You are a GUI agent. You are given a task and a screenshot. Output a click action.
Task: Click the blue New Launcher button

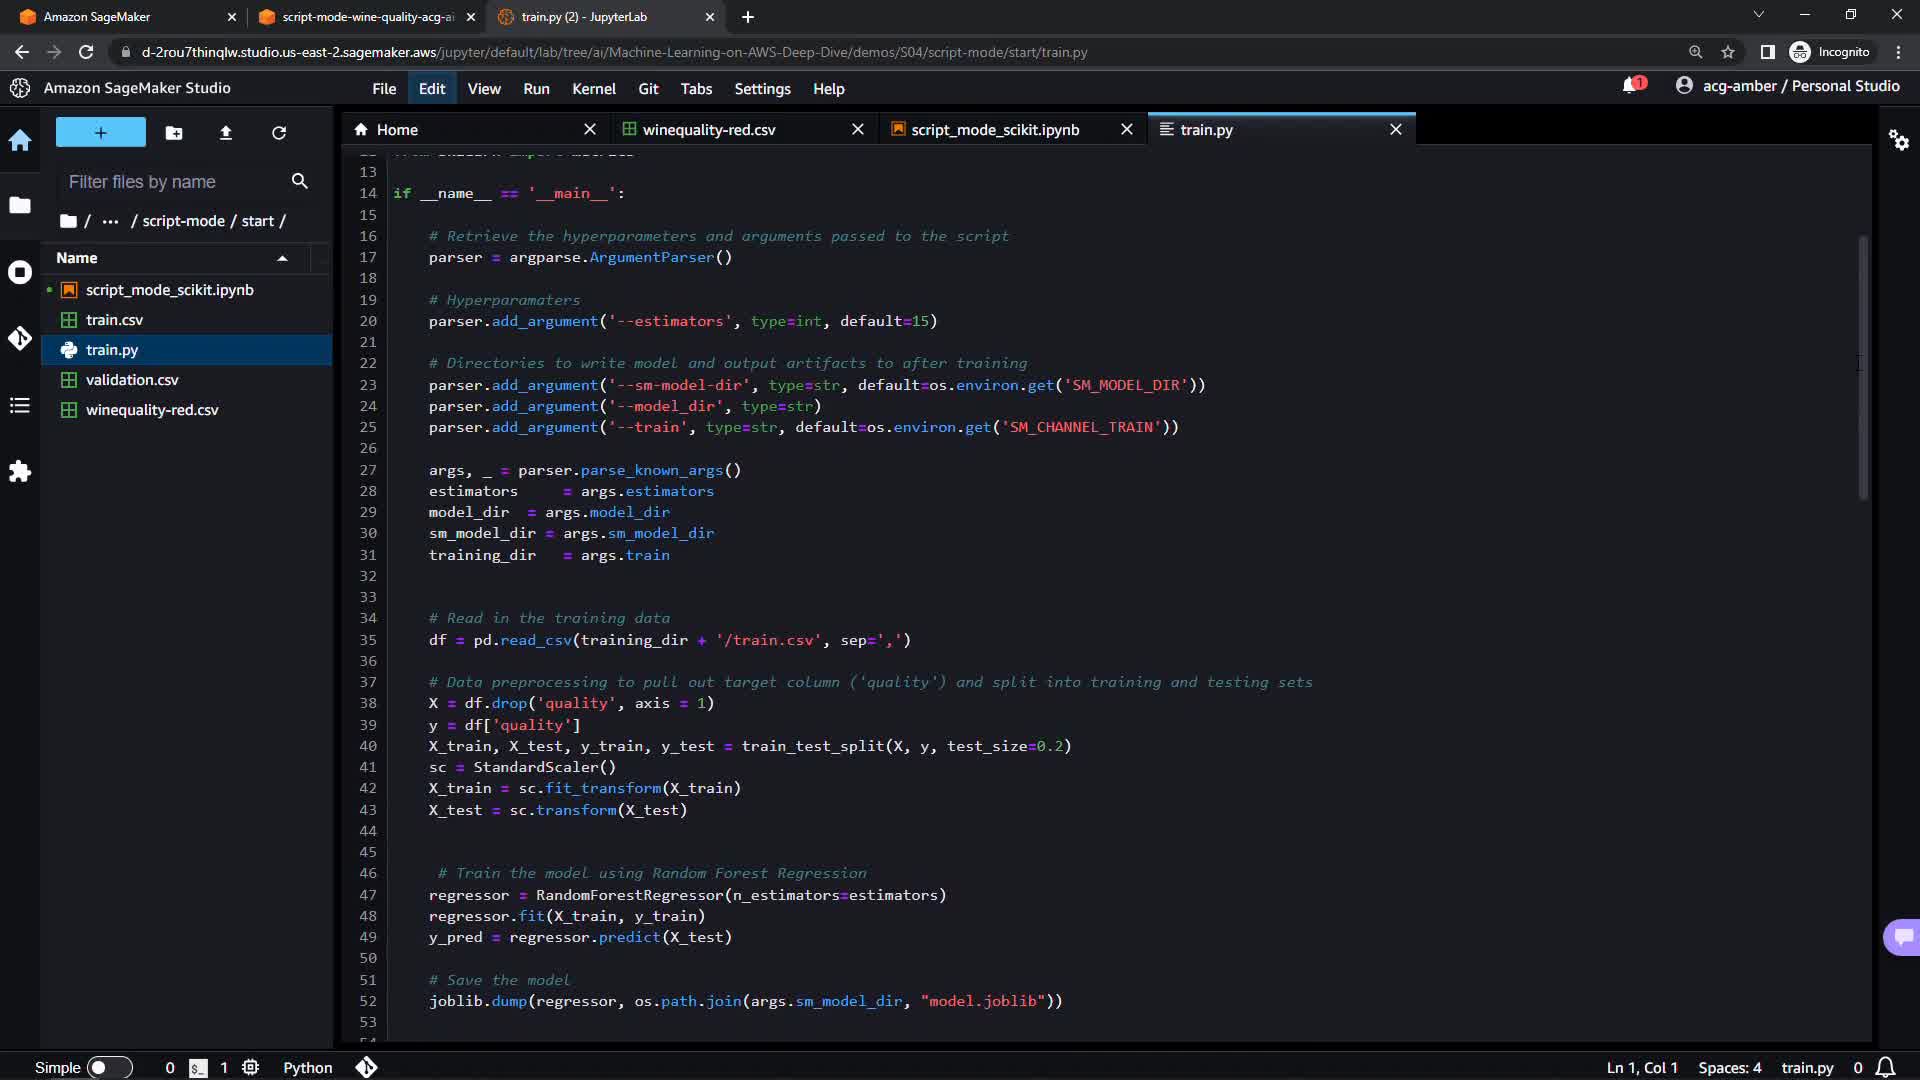coord(100,132)
